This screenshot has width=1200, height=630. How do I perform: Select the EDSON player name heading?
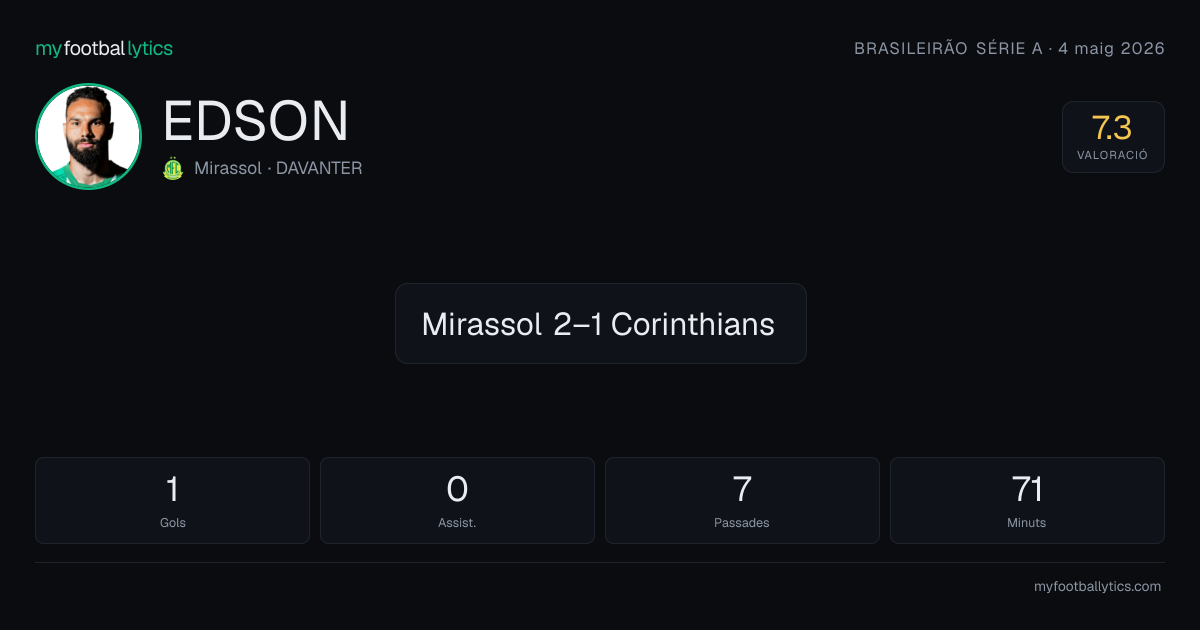(x=256, y=122)
